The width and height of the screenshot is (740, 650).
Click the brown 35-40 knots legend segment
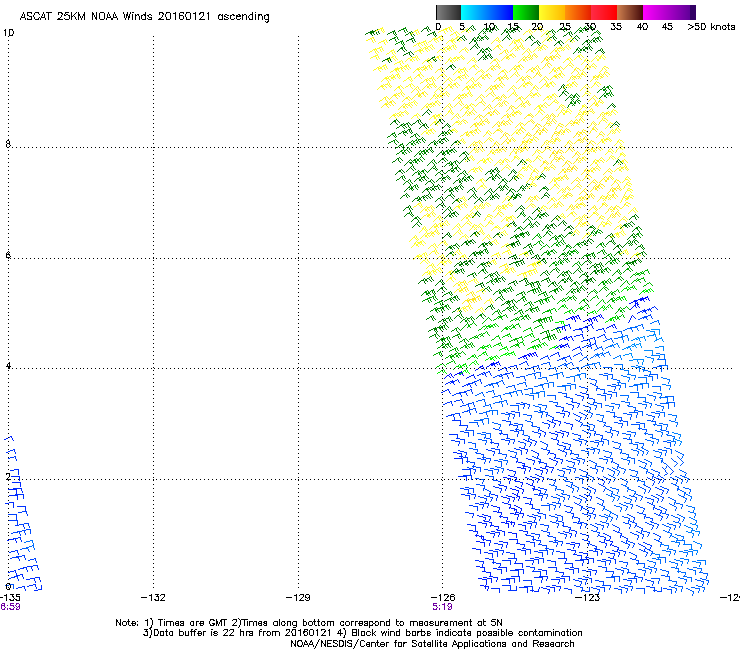pyautogui.click(x=630, y=12)
